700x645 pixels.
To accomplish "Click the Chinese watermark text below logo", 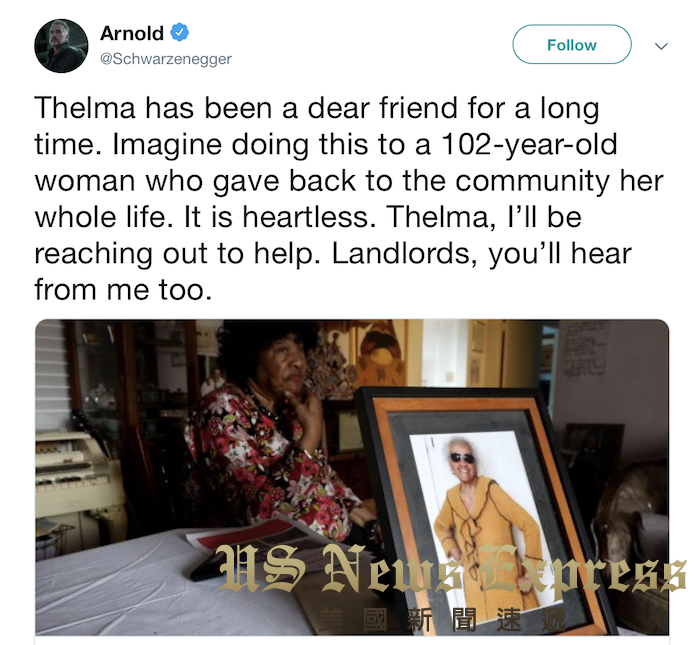I will (442, 619).
